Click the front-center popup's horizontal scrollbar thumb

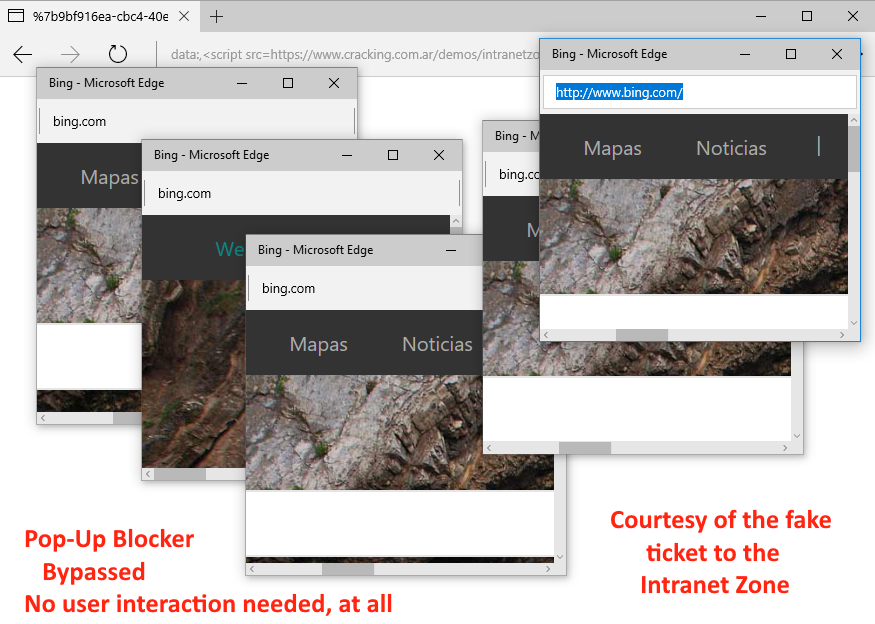347,569
